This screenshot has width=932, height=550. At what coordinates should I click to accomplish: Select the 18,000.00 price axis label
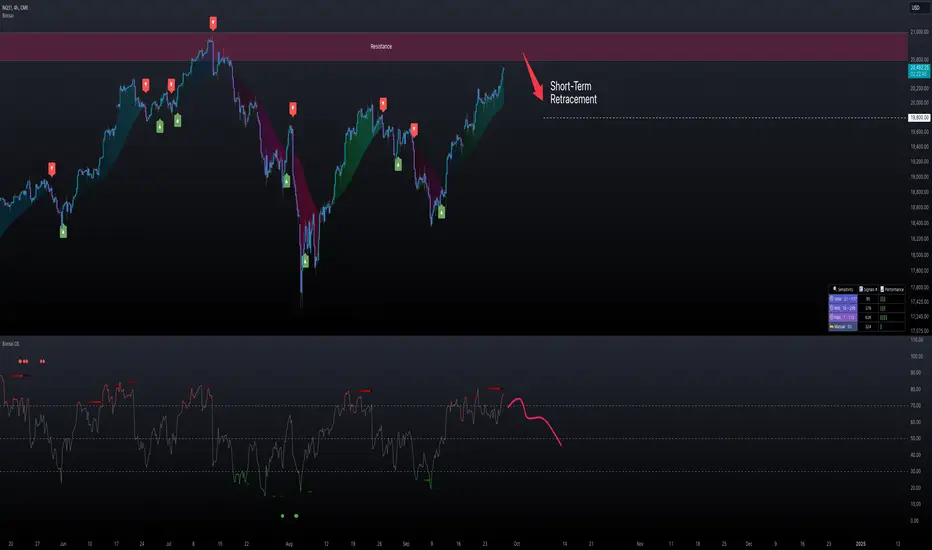pyautogui.click(x=919, y=254)
